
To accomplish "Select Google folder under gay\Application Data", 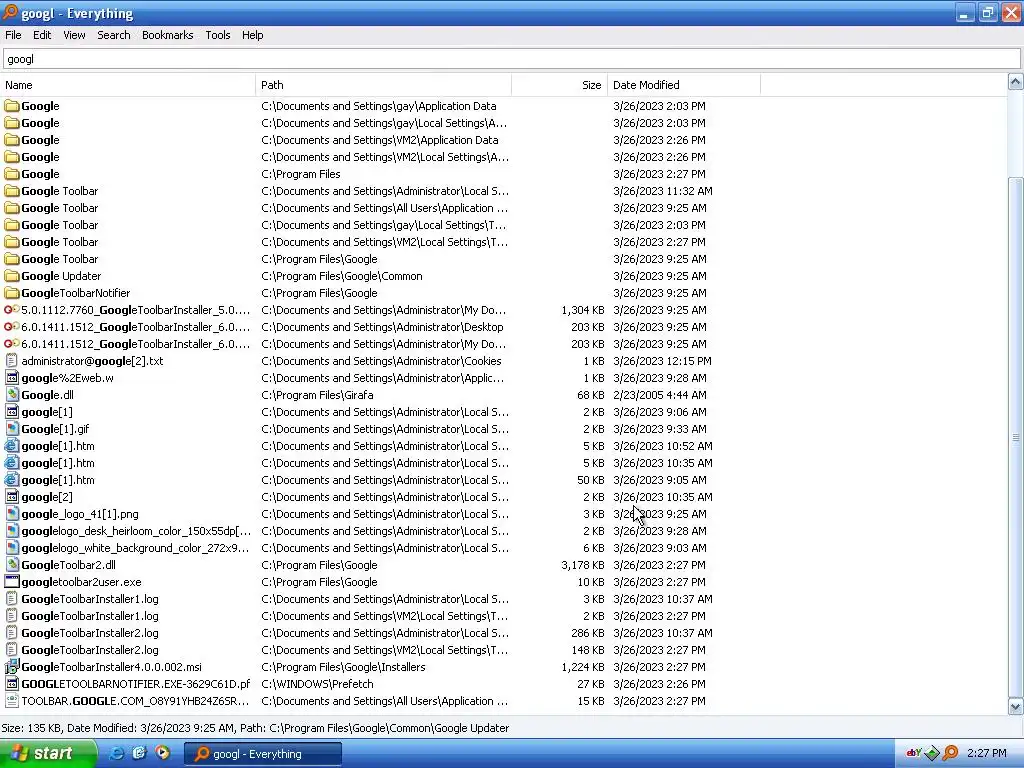I will (x=40, y=106).
